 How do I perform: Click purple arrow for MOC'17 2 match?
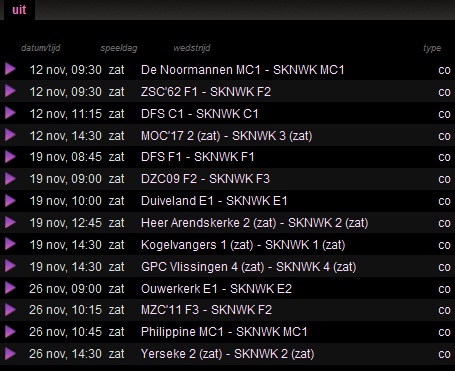[10, 135]
